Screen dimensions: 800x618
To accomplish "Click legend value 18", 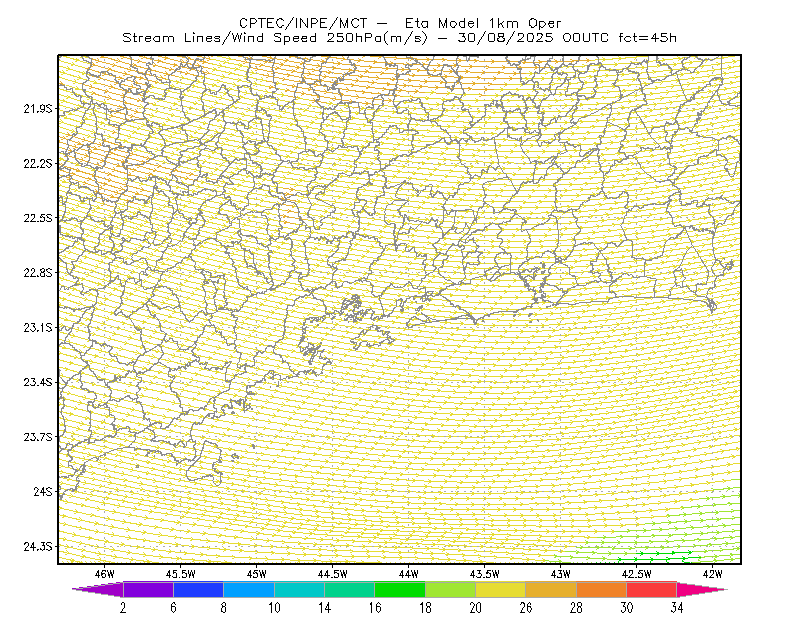I will 425,608.
